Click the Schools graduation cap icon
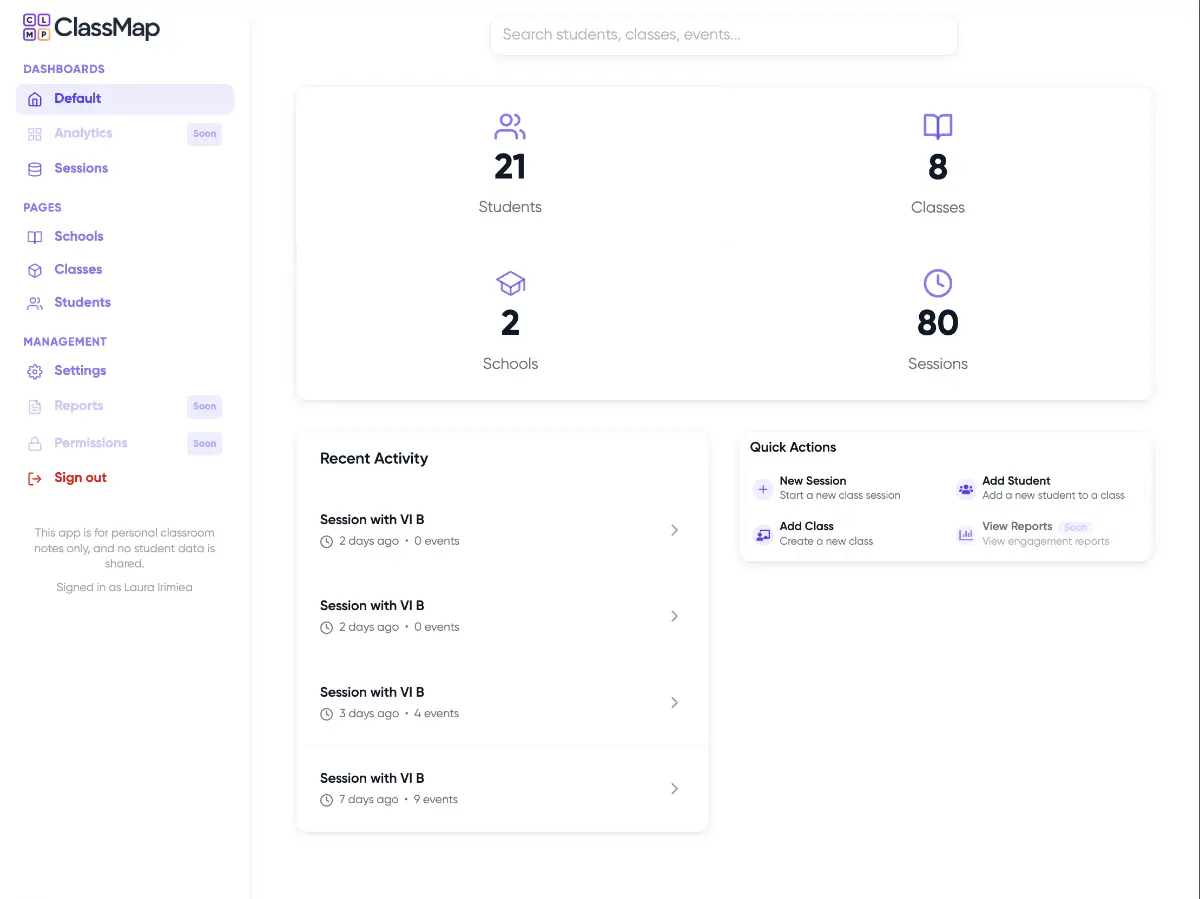1200x899 pixels. [510, 284]
